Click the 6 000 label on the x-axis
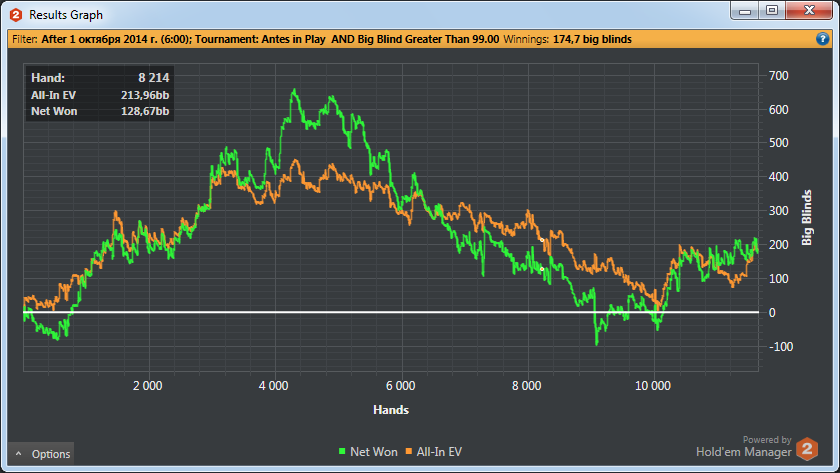Screen dimensions: 840x473 click(400, 384)
